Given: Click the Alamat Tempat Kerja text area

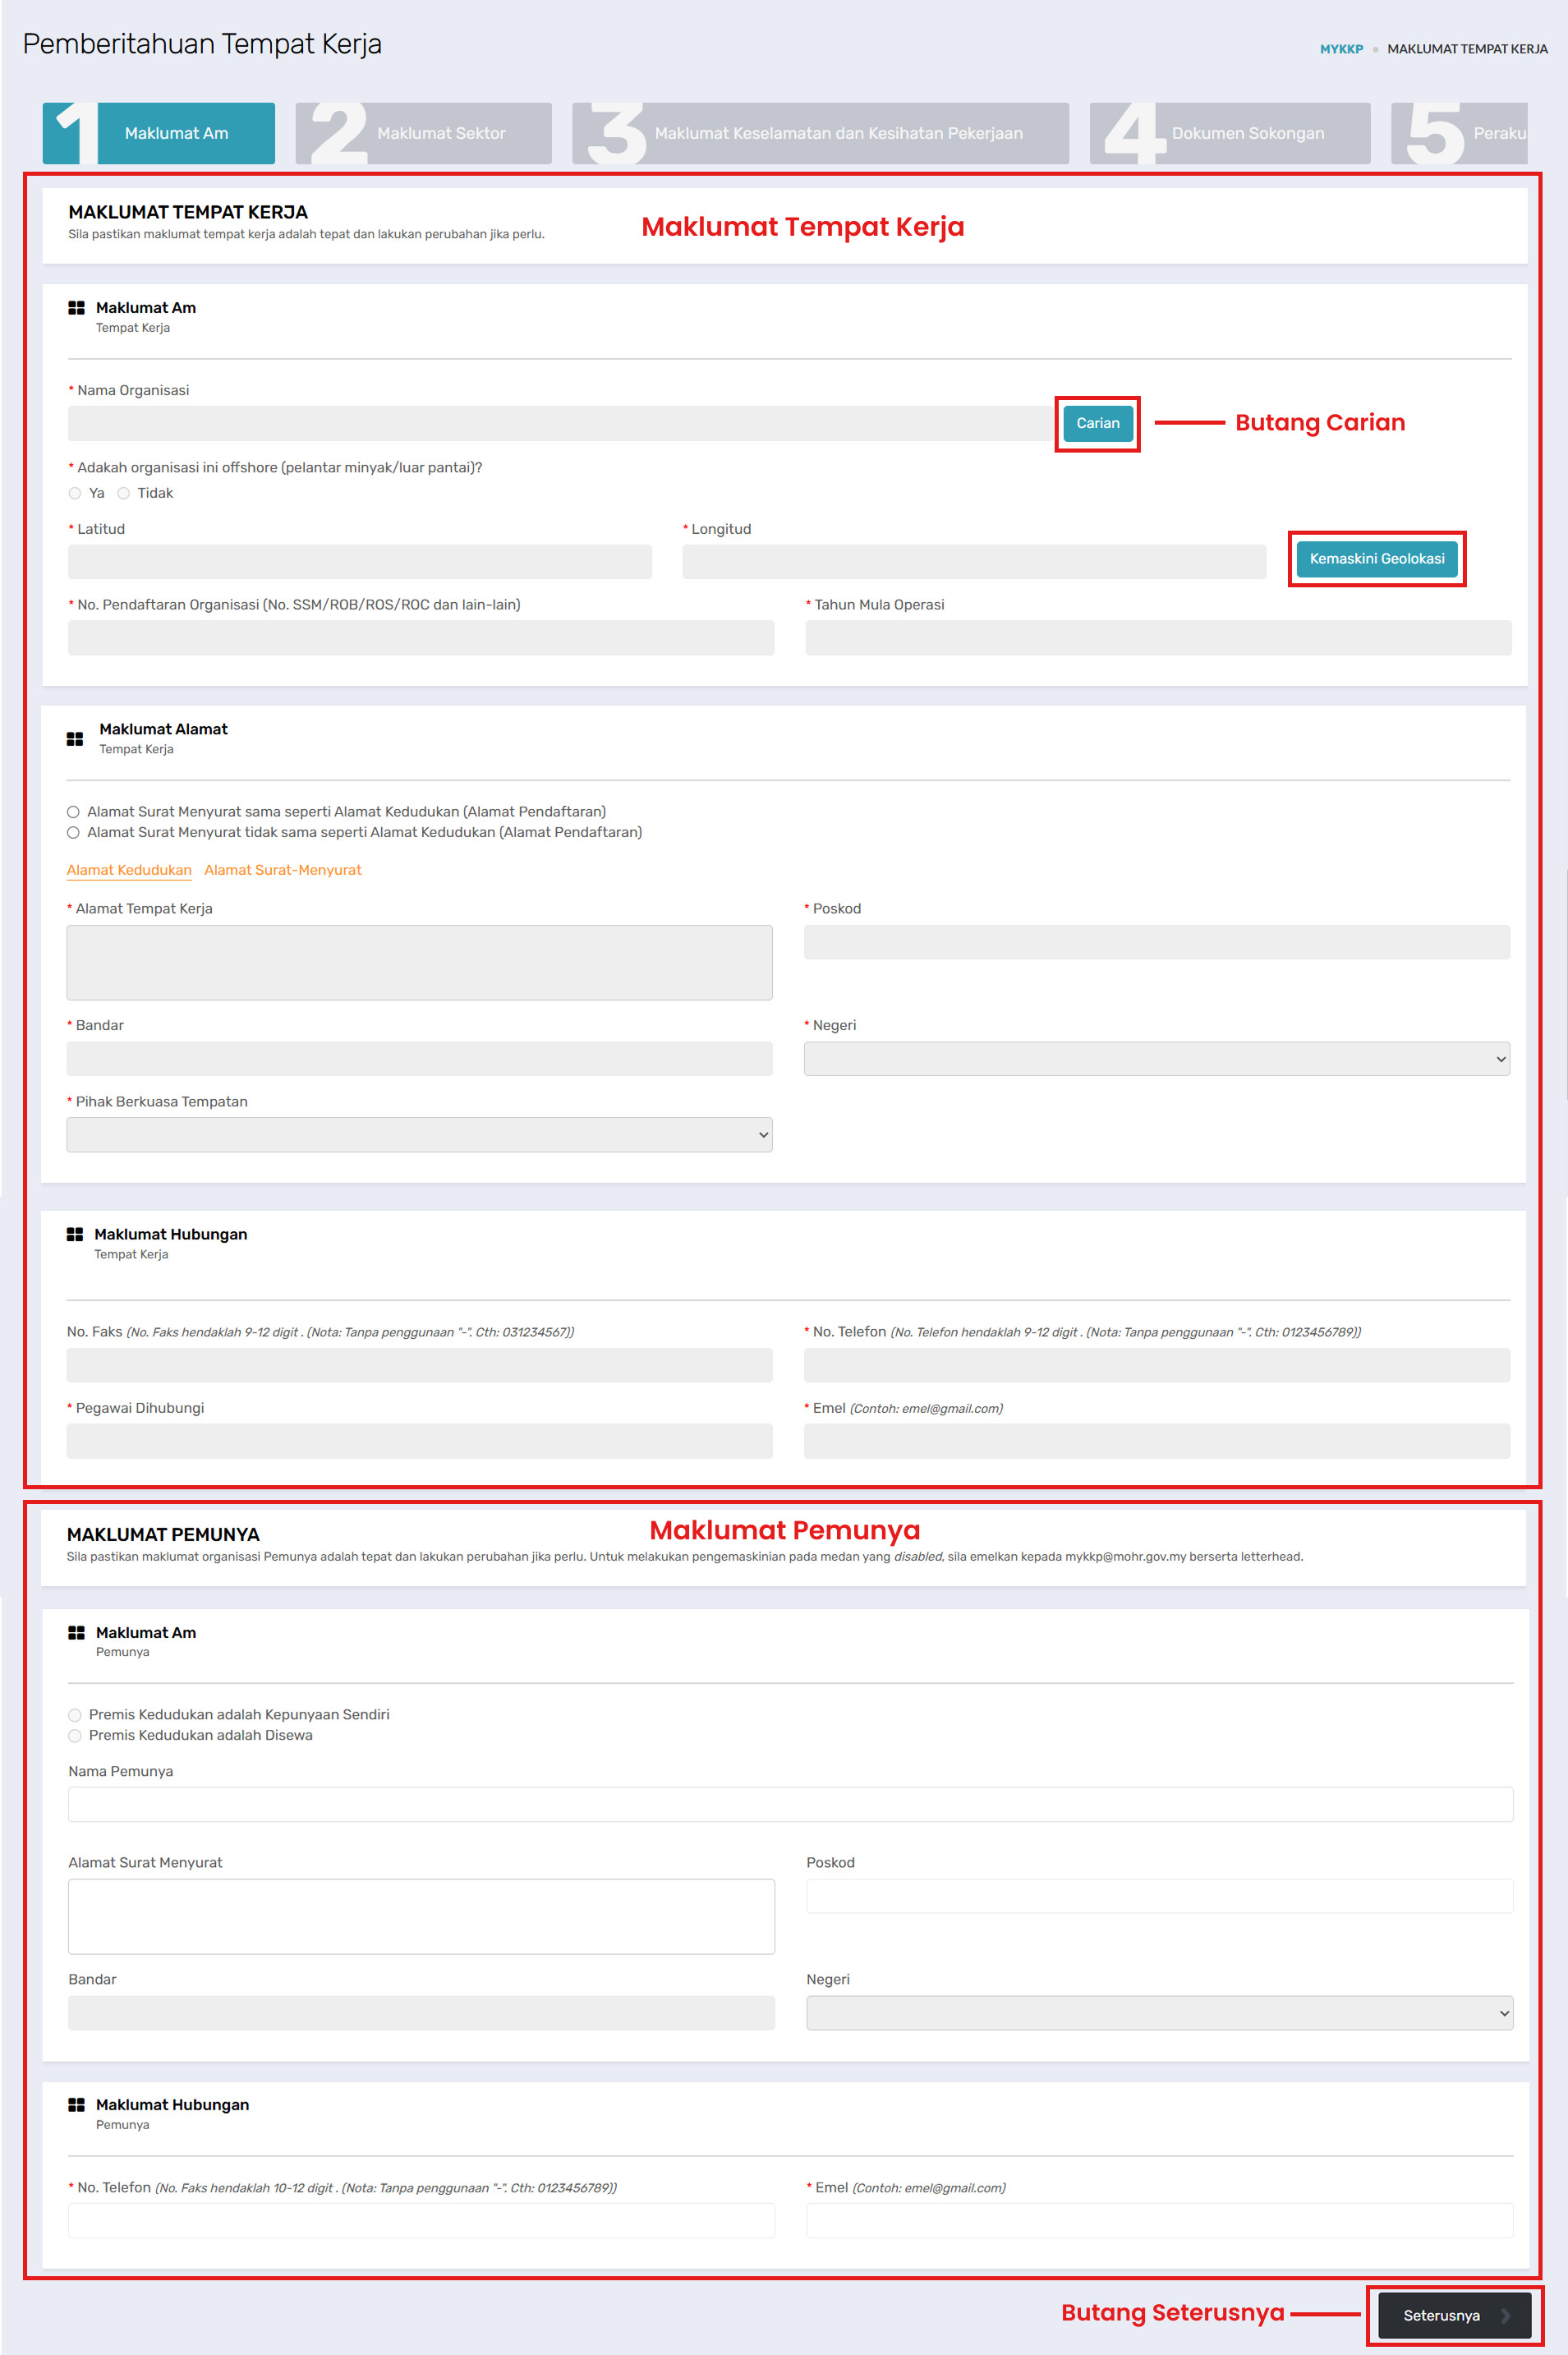Looking at the screenshot, I should 419,962.
